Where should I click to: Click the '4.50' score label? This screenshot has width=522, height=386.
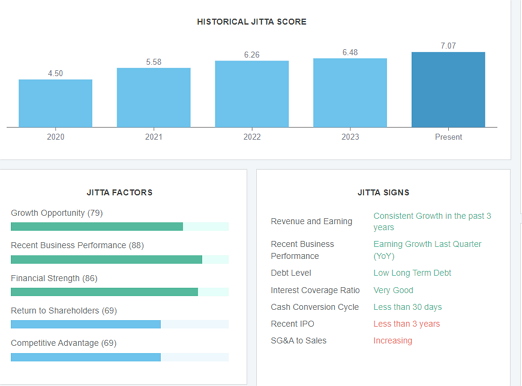(x=55, y=73)
